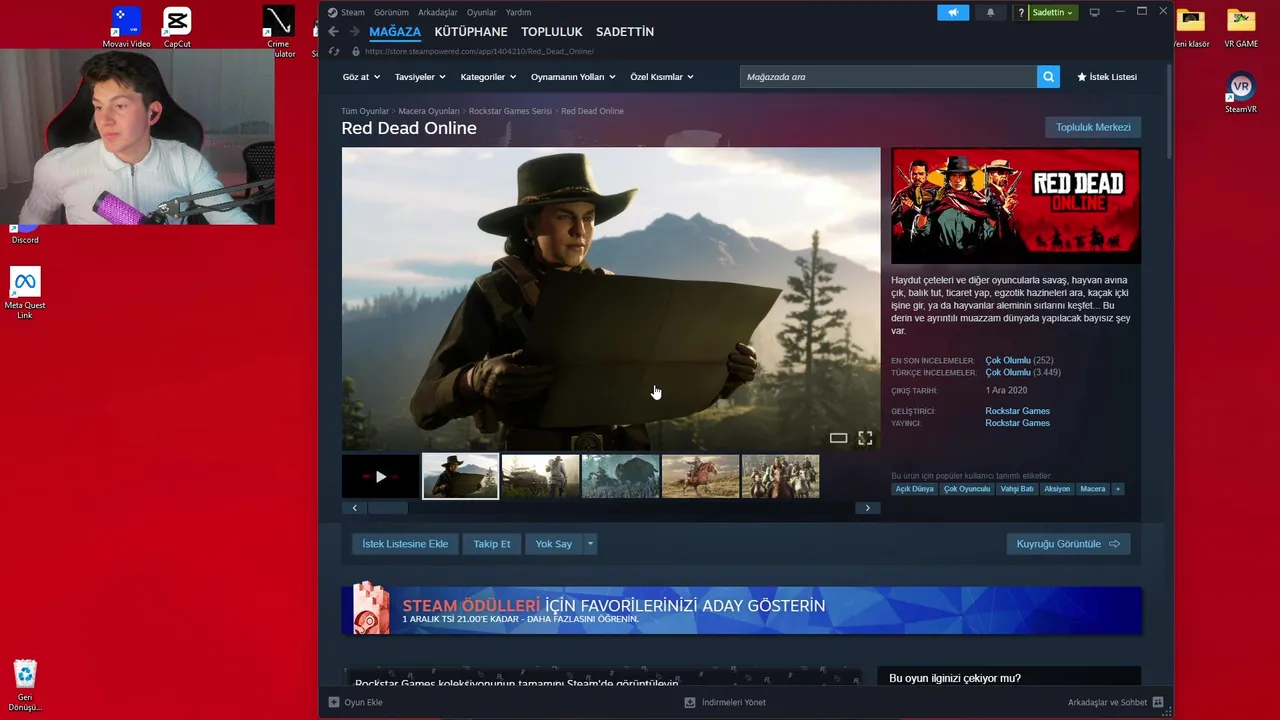This screenshot has width=1280, height=720.
Task: Click the Steam Ödülleri banner
Action: point(741,610)
